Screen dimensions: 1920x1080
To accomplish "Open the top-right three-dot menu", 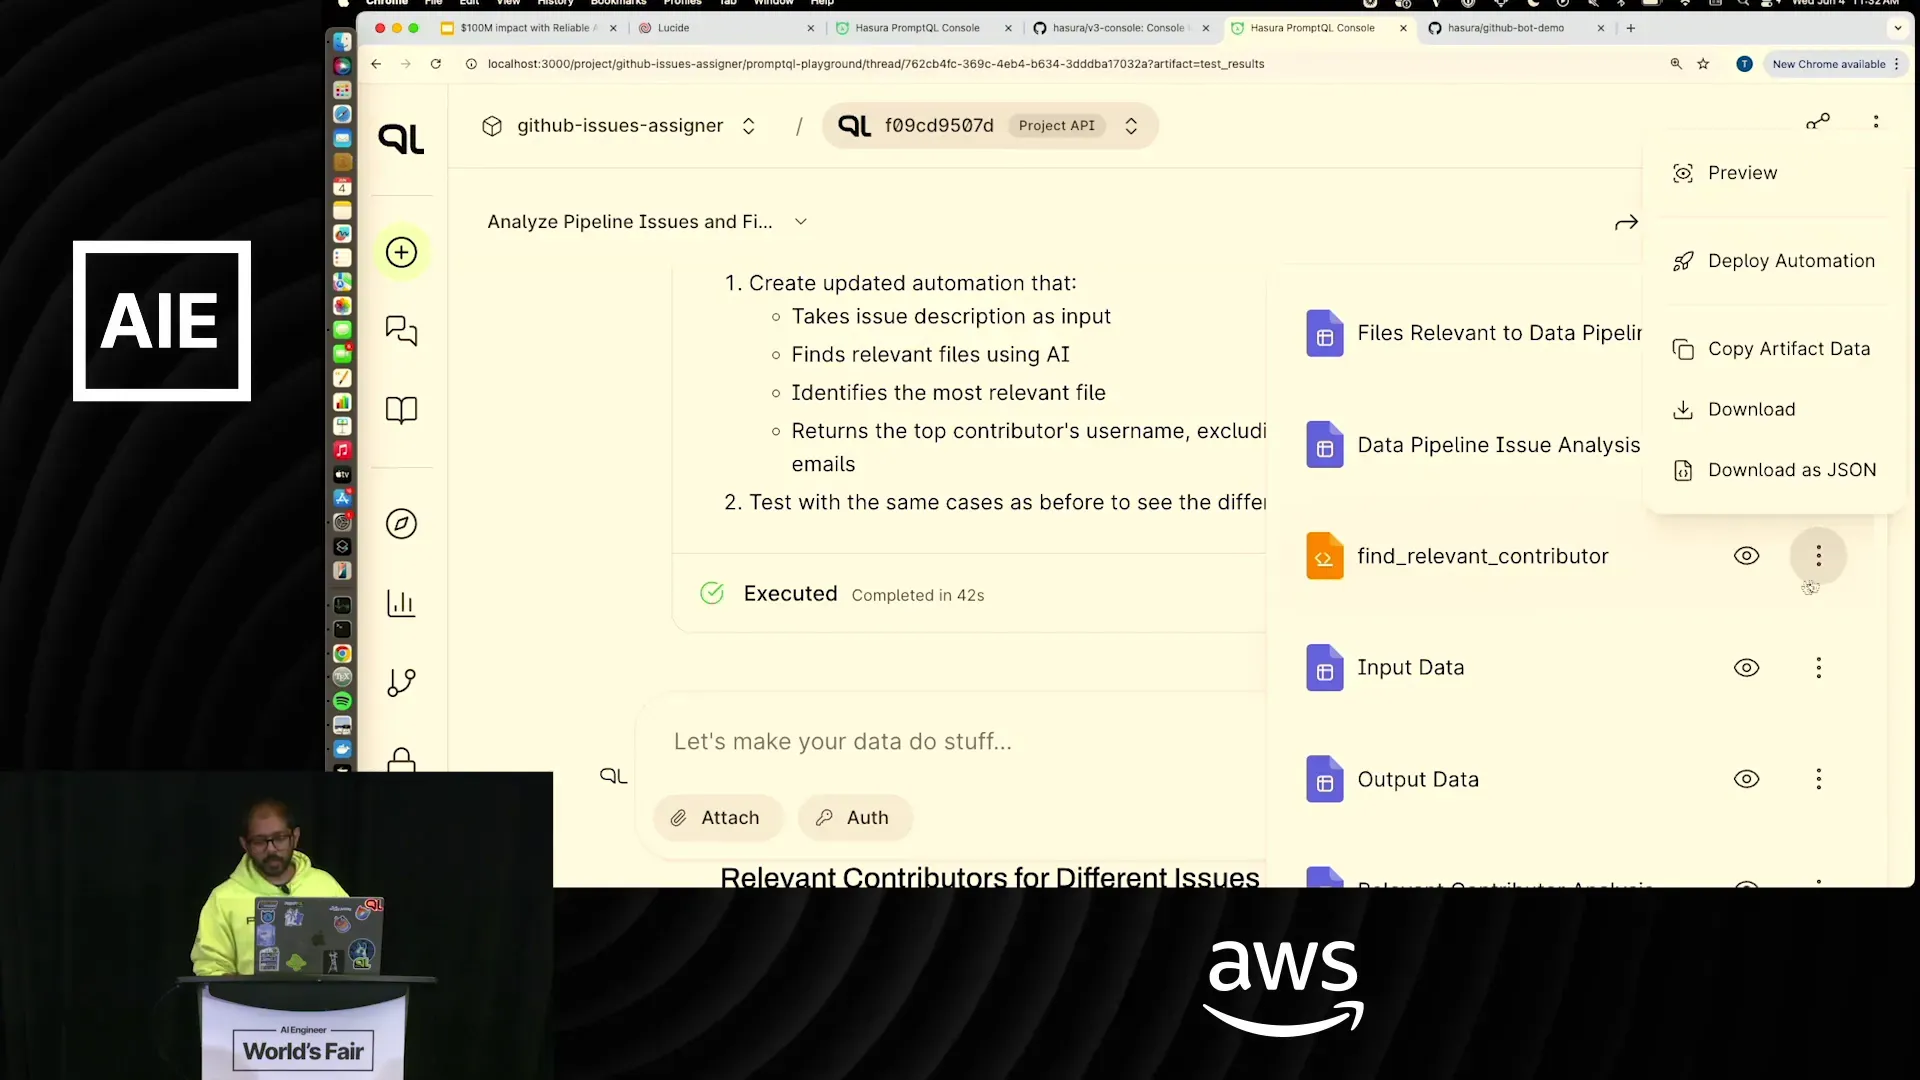I will point(1876,122).
